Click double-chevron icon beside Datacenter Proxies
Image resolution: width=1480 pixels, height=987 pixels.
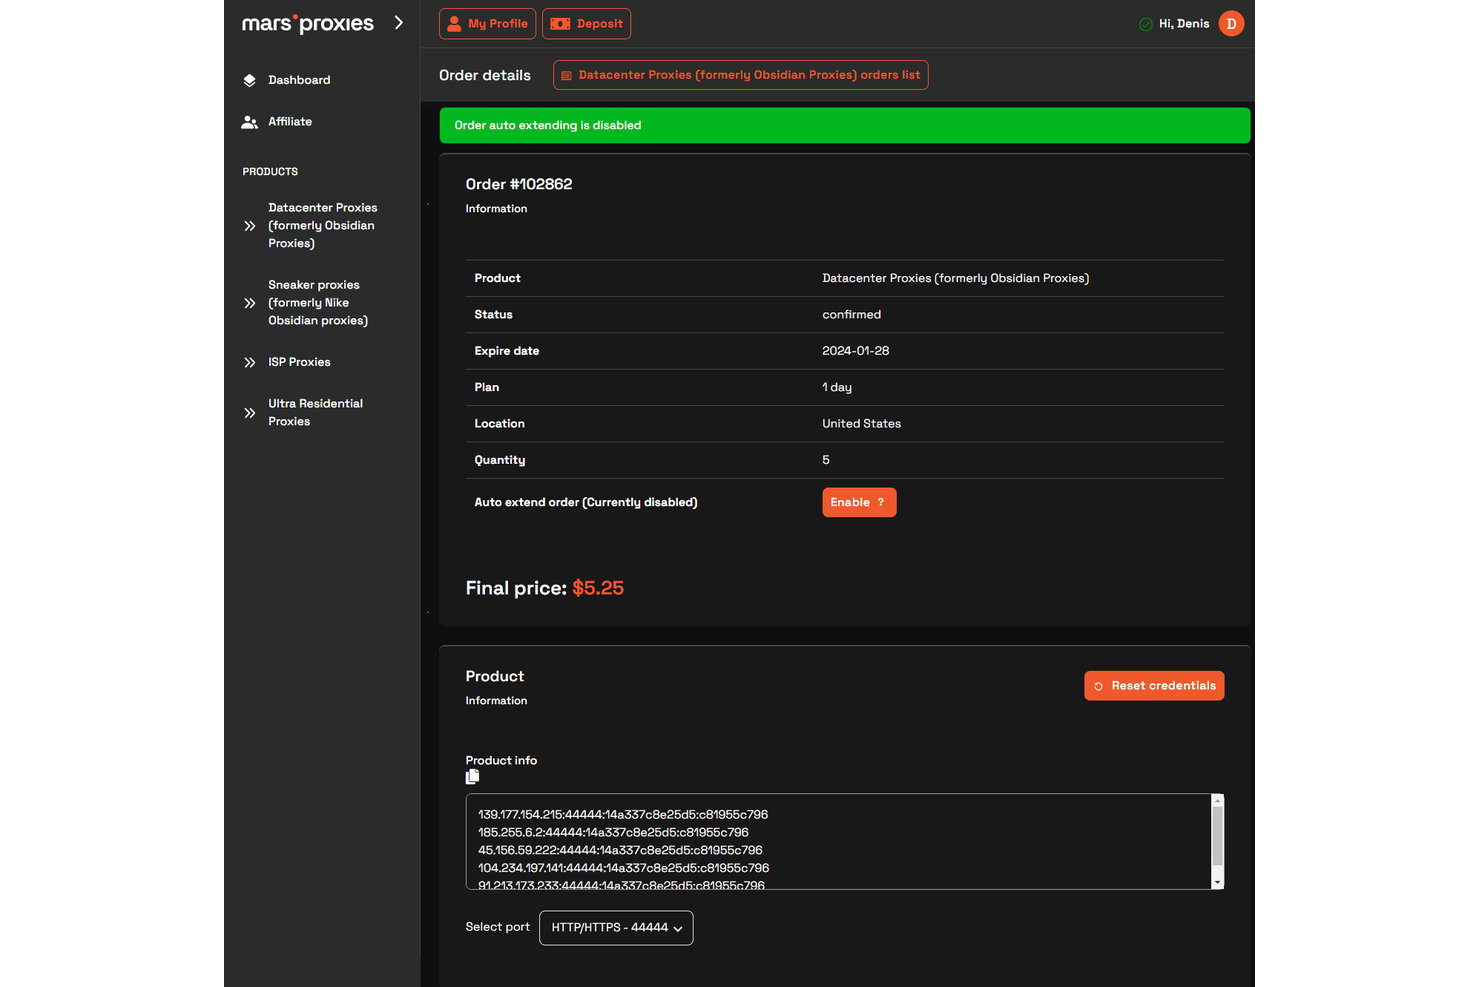coord(250,226)
